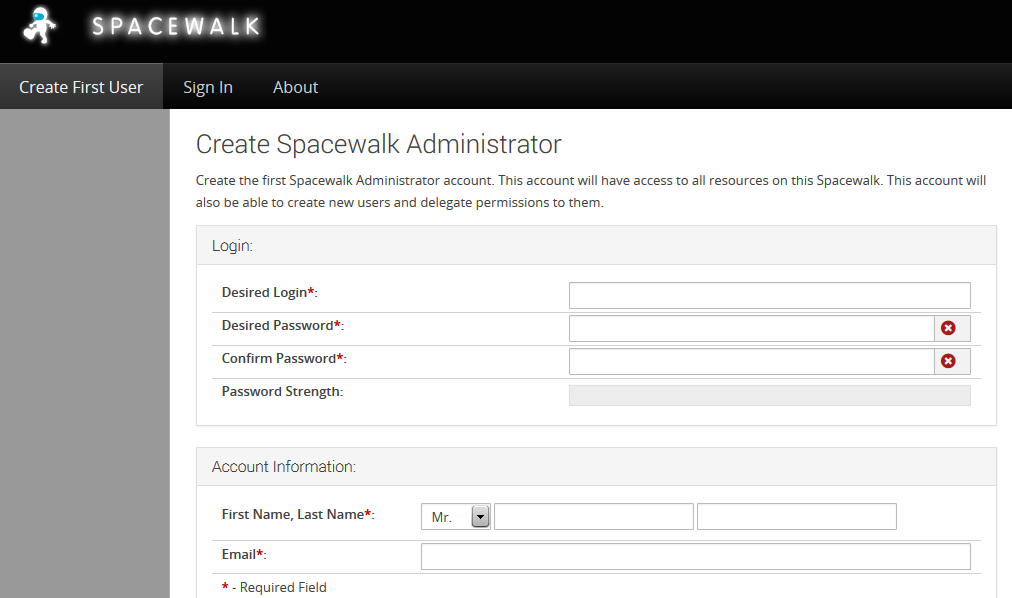Click the red X icon beside Desired Password
This screenshot has width=1012, height=598.
(x=948, y=328)
